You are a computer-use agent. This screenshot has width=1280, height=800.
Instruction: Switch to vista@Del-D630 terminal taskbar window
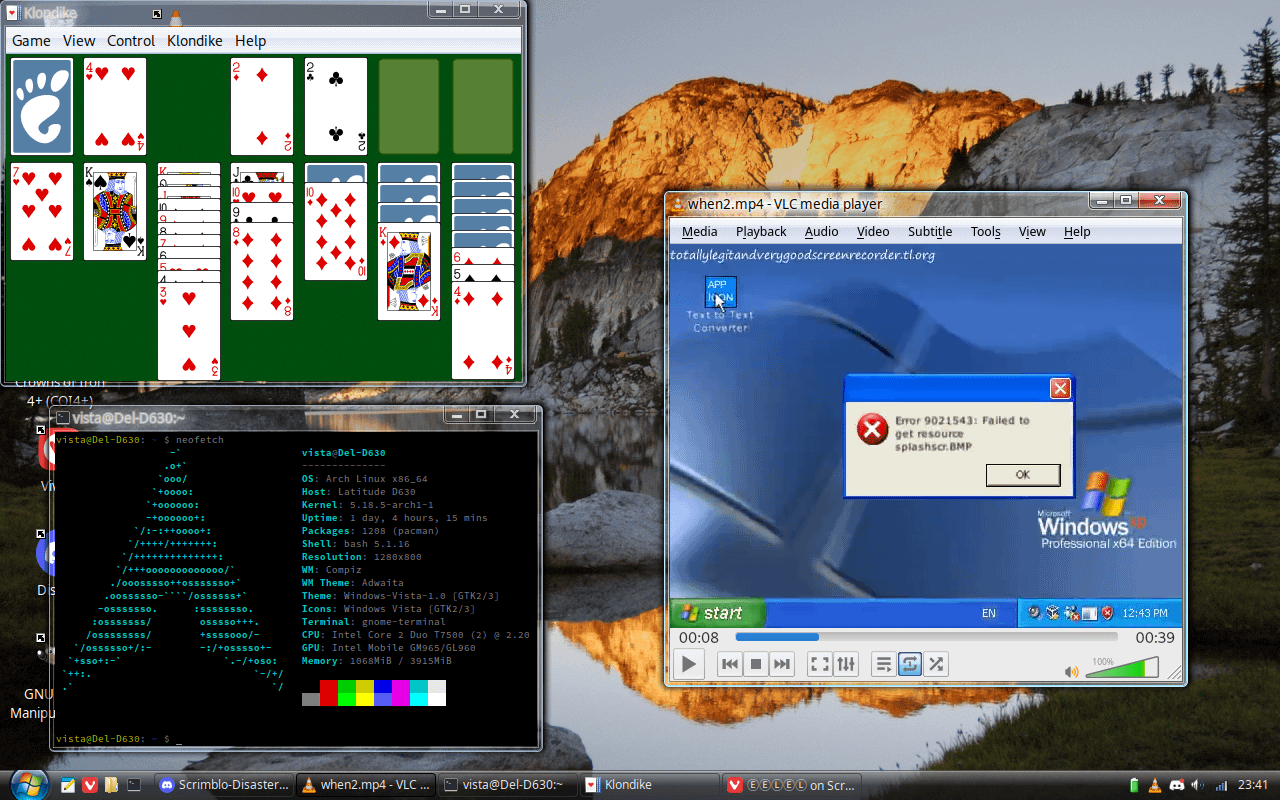pos(508,785)
